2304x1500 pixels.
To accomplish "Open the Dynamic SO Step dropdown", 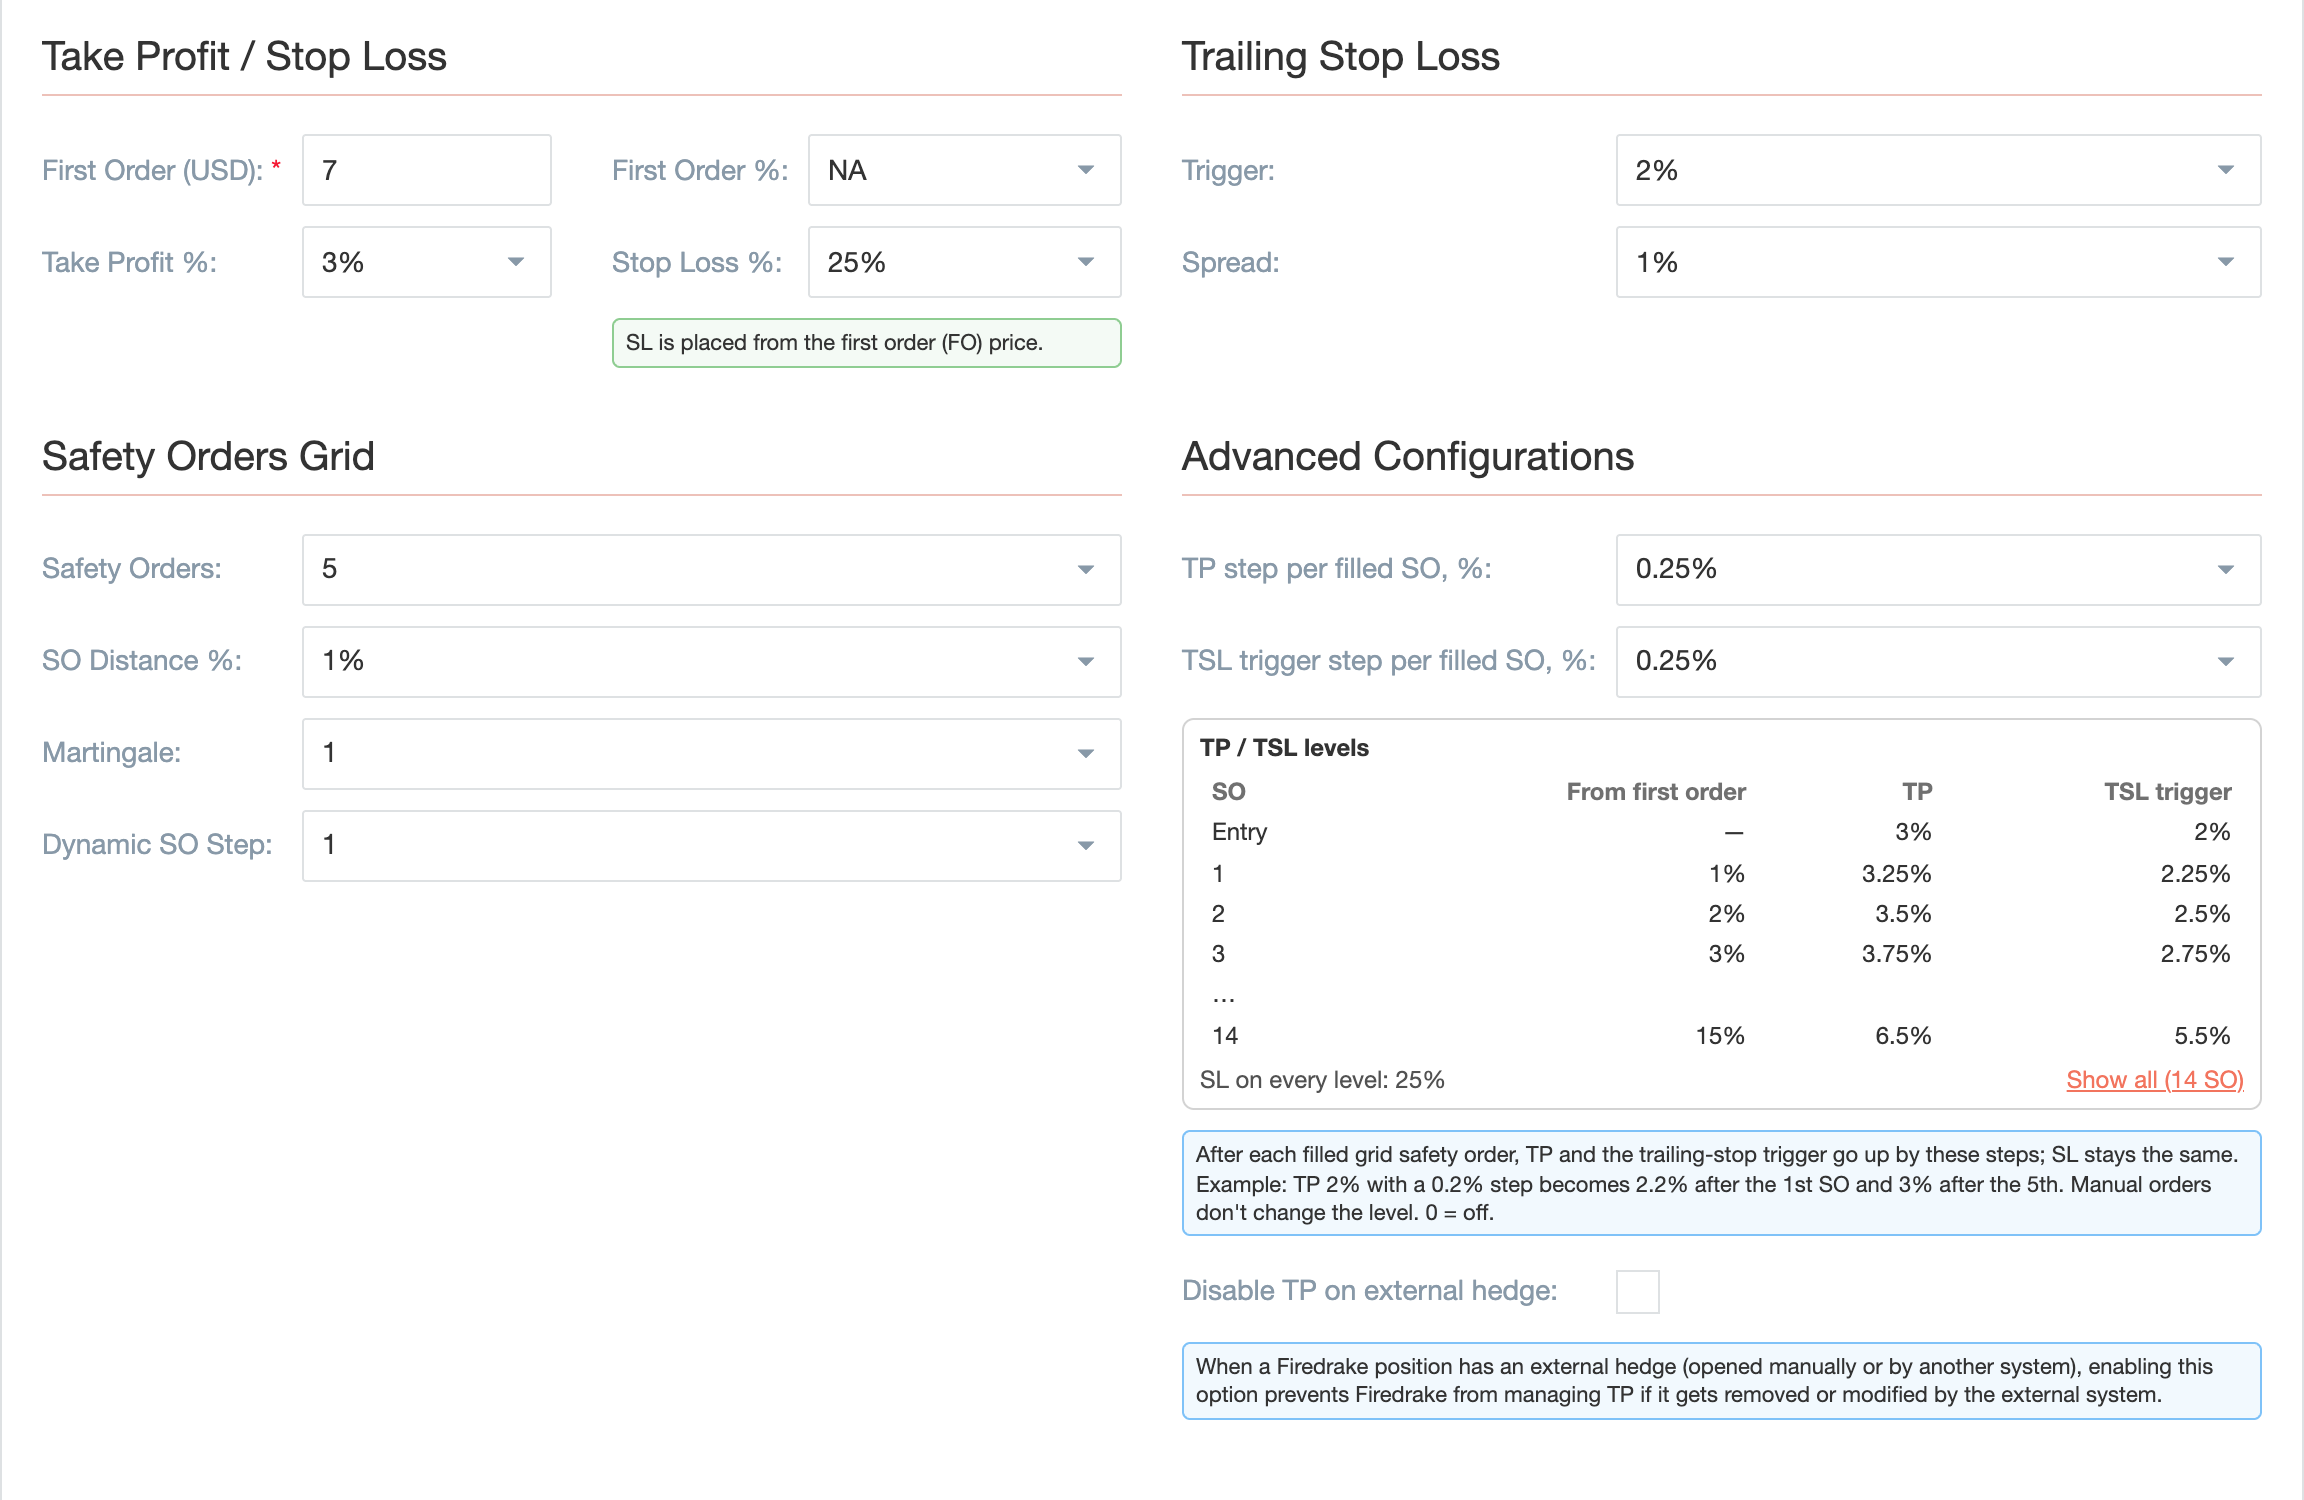I will (711, 846).
